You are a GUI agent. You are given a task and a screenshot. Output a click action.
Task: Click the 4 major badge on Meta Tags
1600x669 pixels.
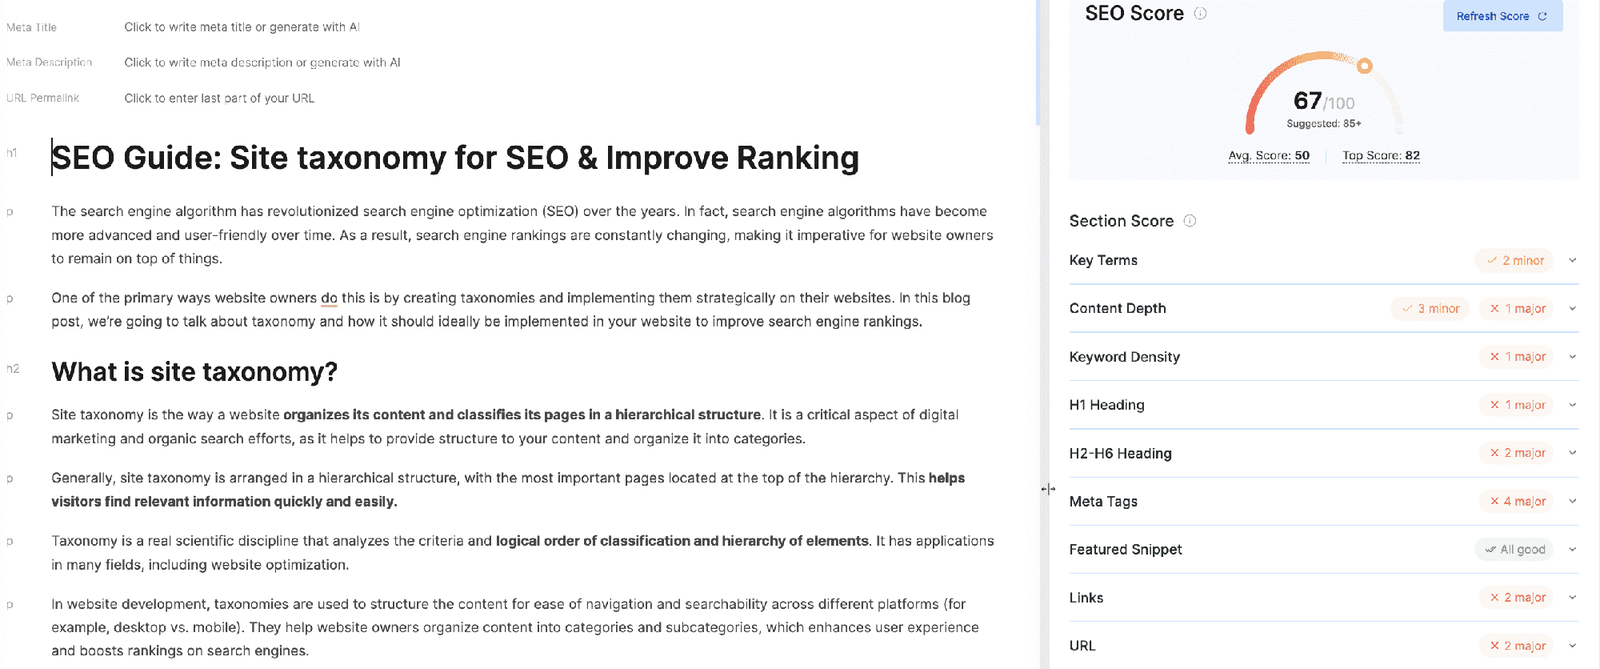tap(1518, 502)
